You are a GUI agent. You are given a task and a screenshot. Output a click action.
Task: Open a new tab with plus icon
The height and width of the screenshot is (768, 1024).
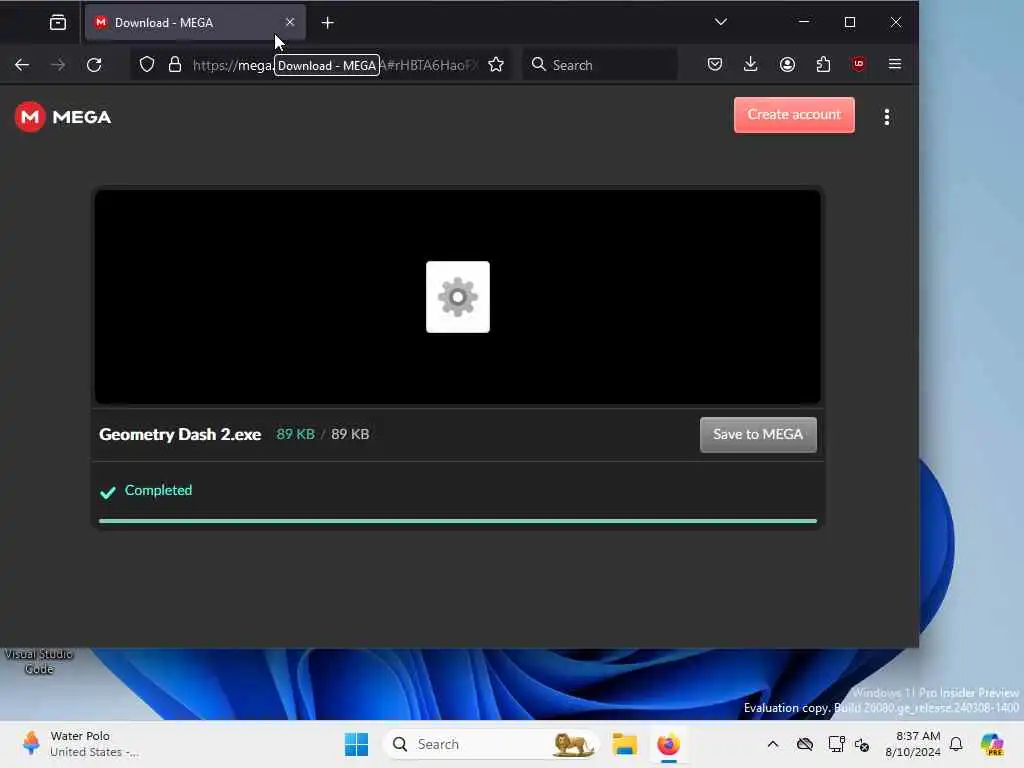click(x=327, y=23)
